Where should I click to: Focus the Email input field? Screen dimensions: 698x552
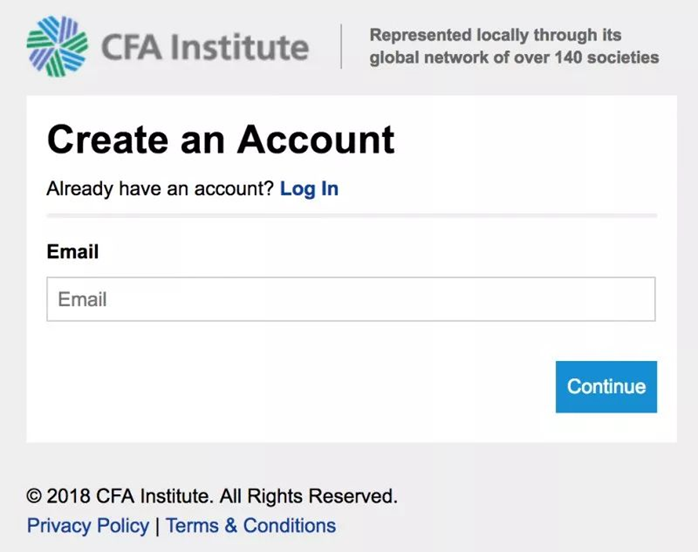tap(350, 299)
